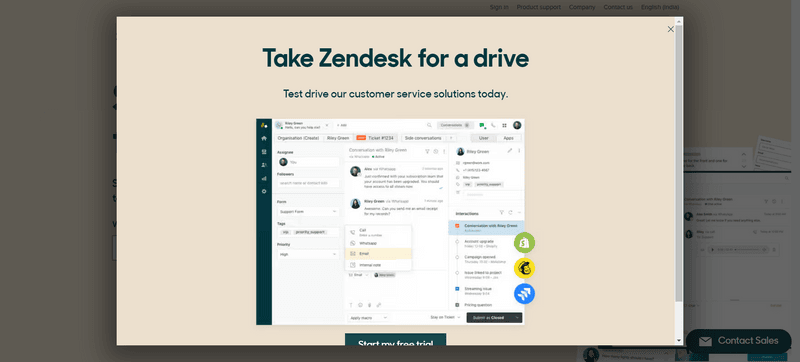Open the Priority High dropdown in preview
The height and width of the screenshot is (362, 800).
308,254
